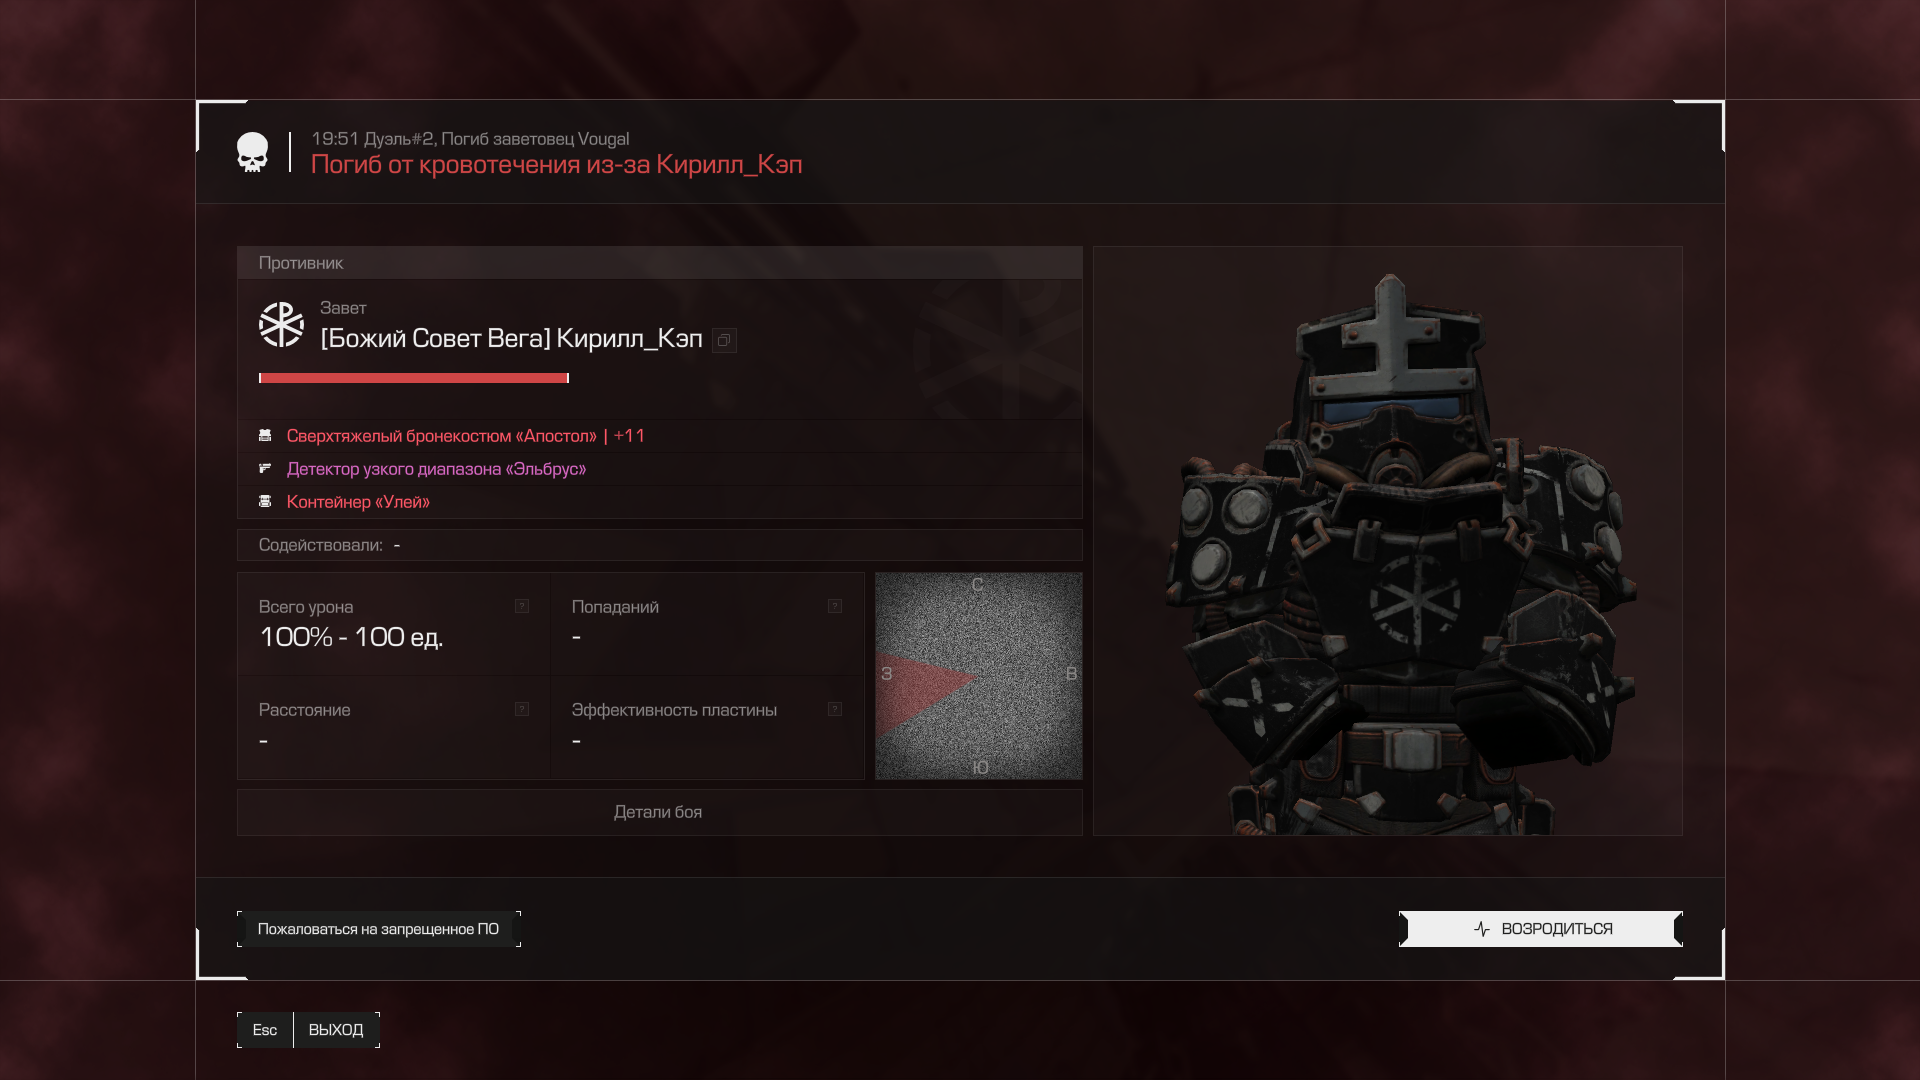The image size is (1920, 1080).
Task: Click the Эффективность пластины label
Action: 674,710
